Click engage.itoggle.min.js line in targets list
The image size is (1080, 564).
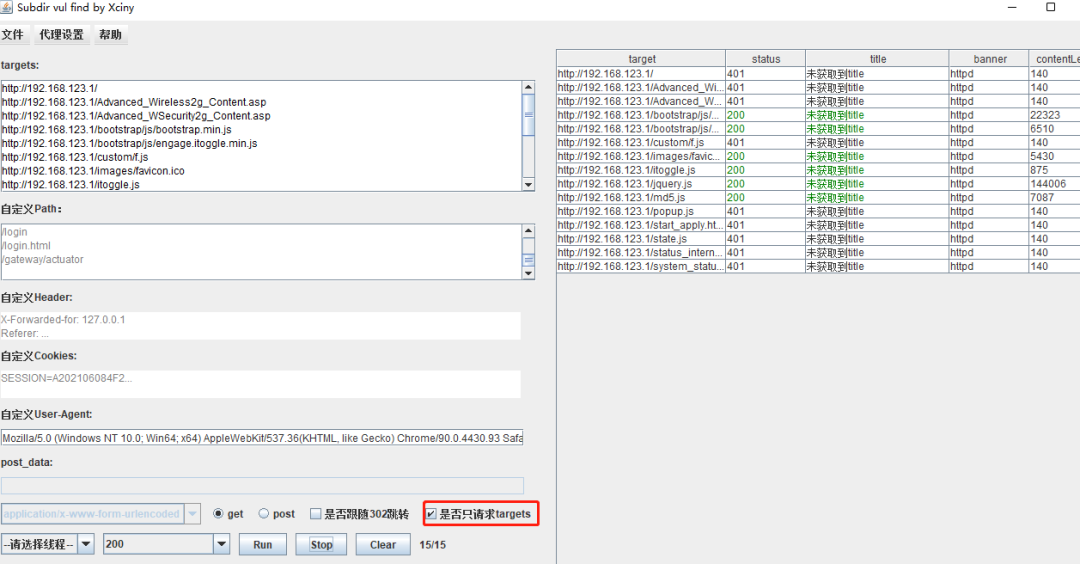tap(129, 143)
